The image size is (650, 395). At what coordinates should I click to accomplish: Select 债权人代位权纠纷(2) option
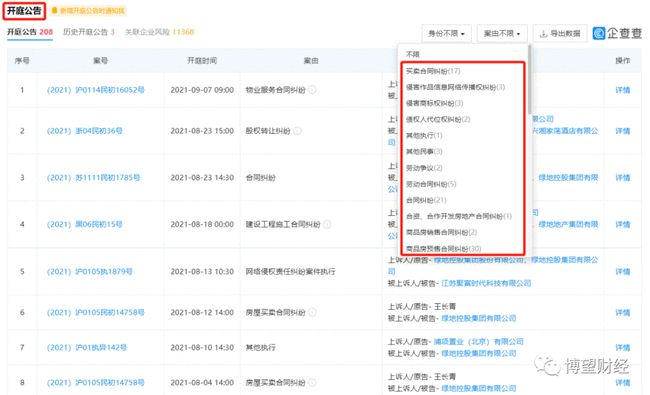pyautogui.click(x=438, y=119)
